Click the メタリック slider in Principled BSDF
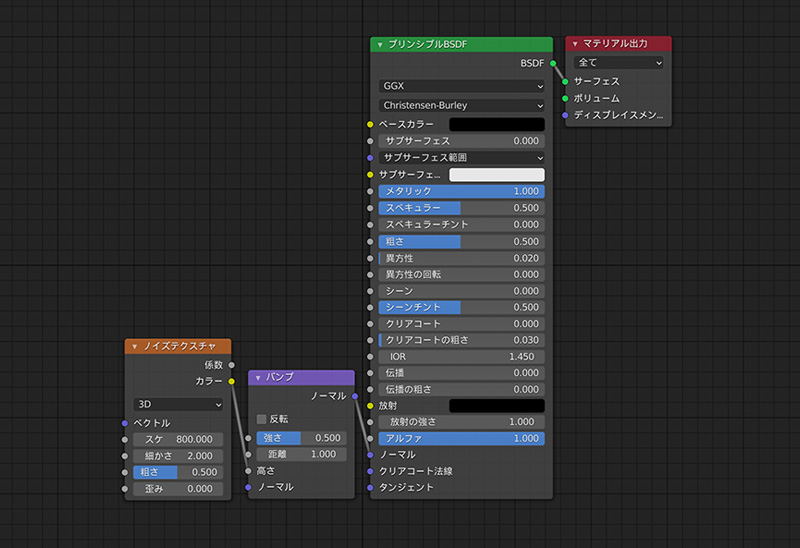This screenshot has width=800, height=548. pyautogui.click(x=461, y=191)
